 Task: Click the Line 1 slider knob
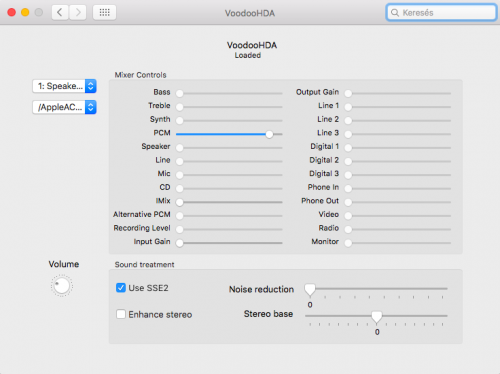[348, 107]
